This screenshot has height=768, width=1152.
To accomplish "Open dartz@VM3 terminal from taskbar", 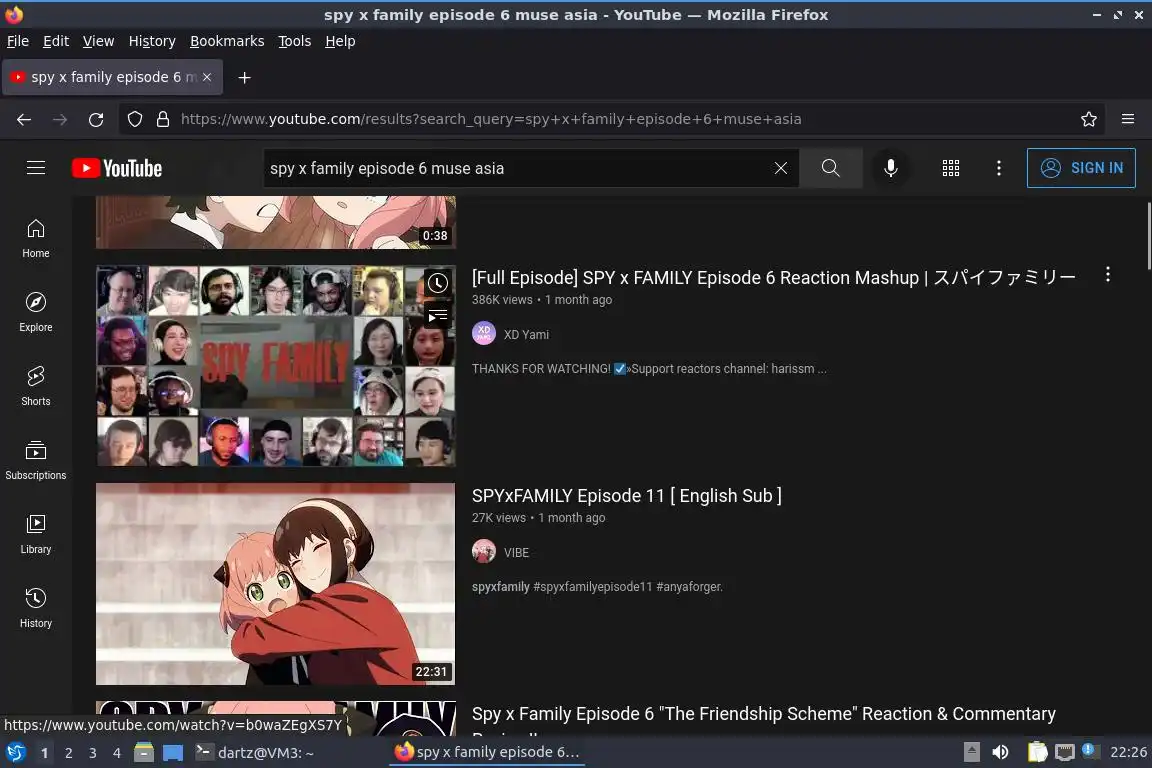I will point(255,753).
